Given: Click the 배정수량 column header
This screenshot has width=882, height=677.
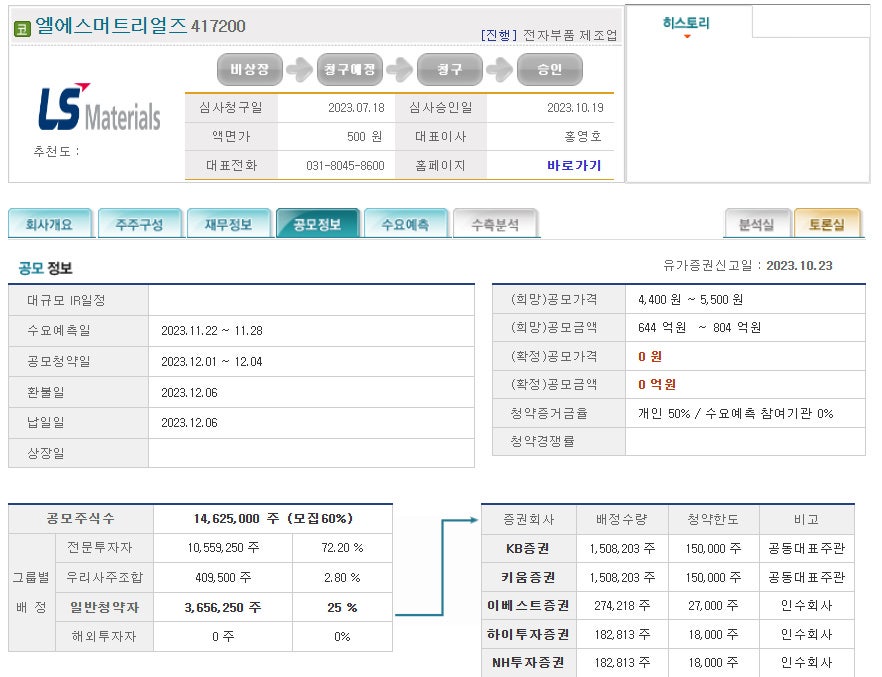Looking at the screenshot, I should click(622, 520).
